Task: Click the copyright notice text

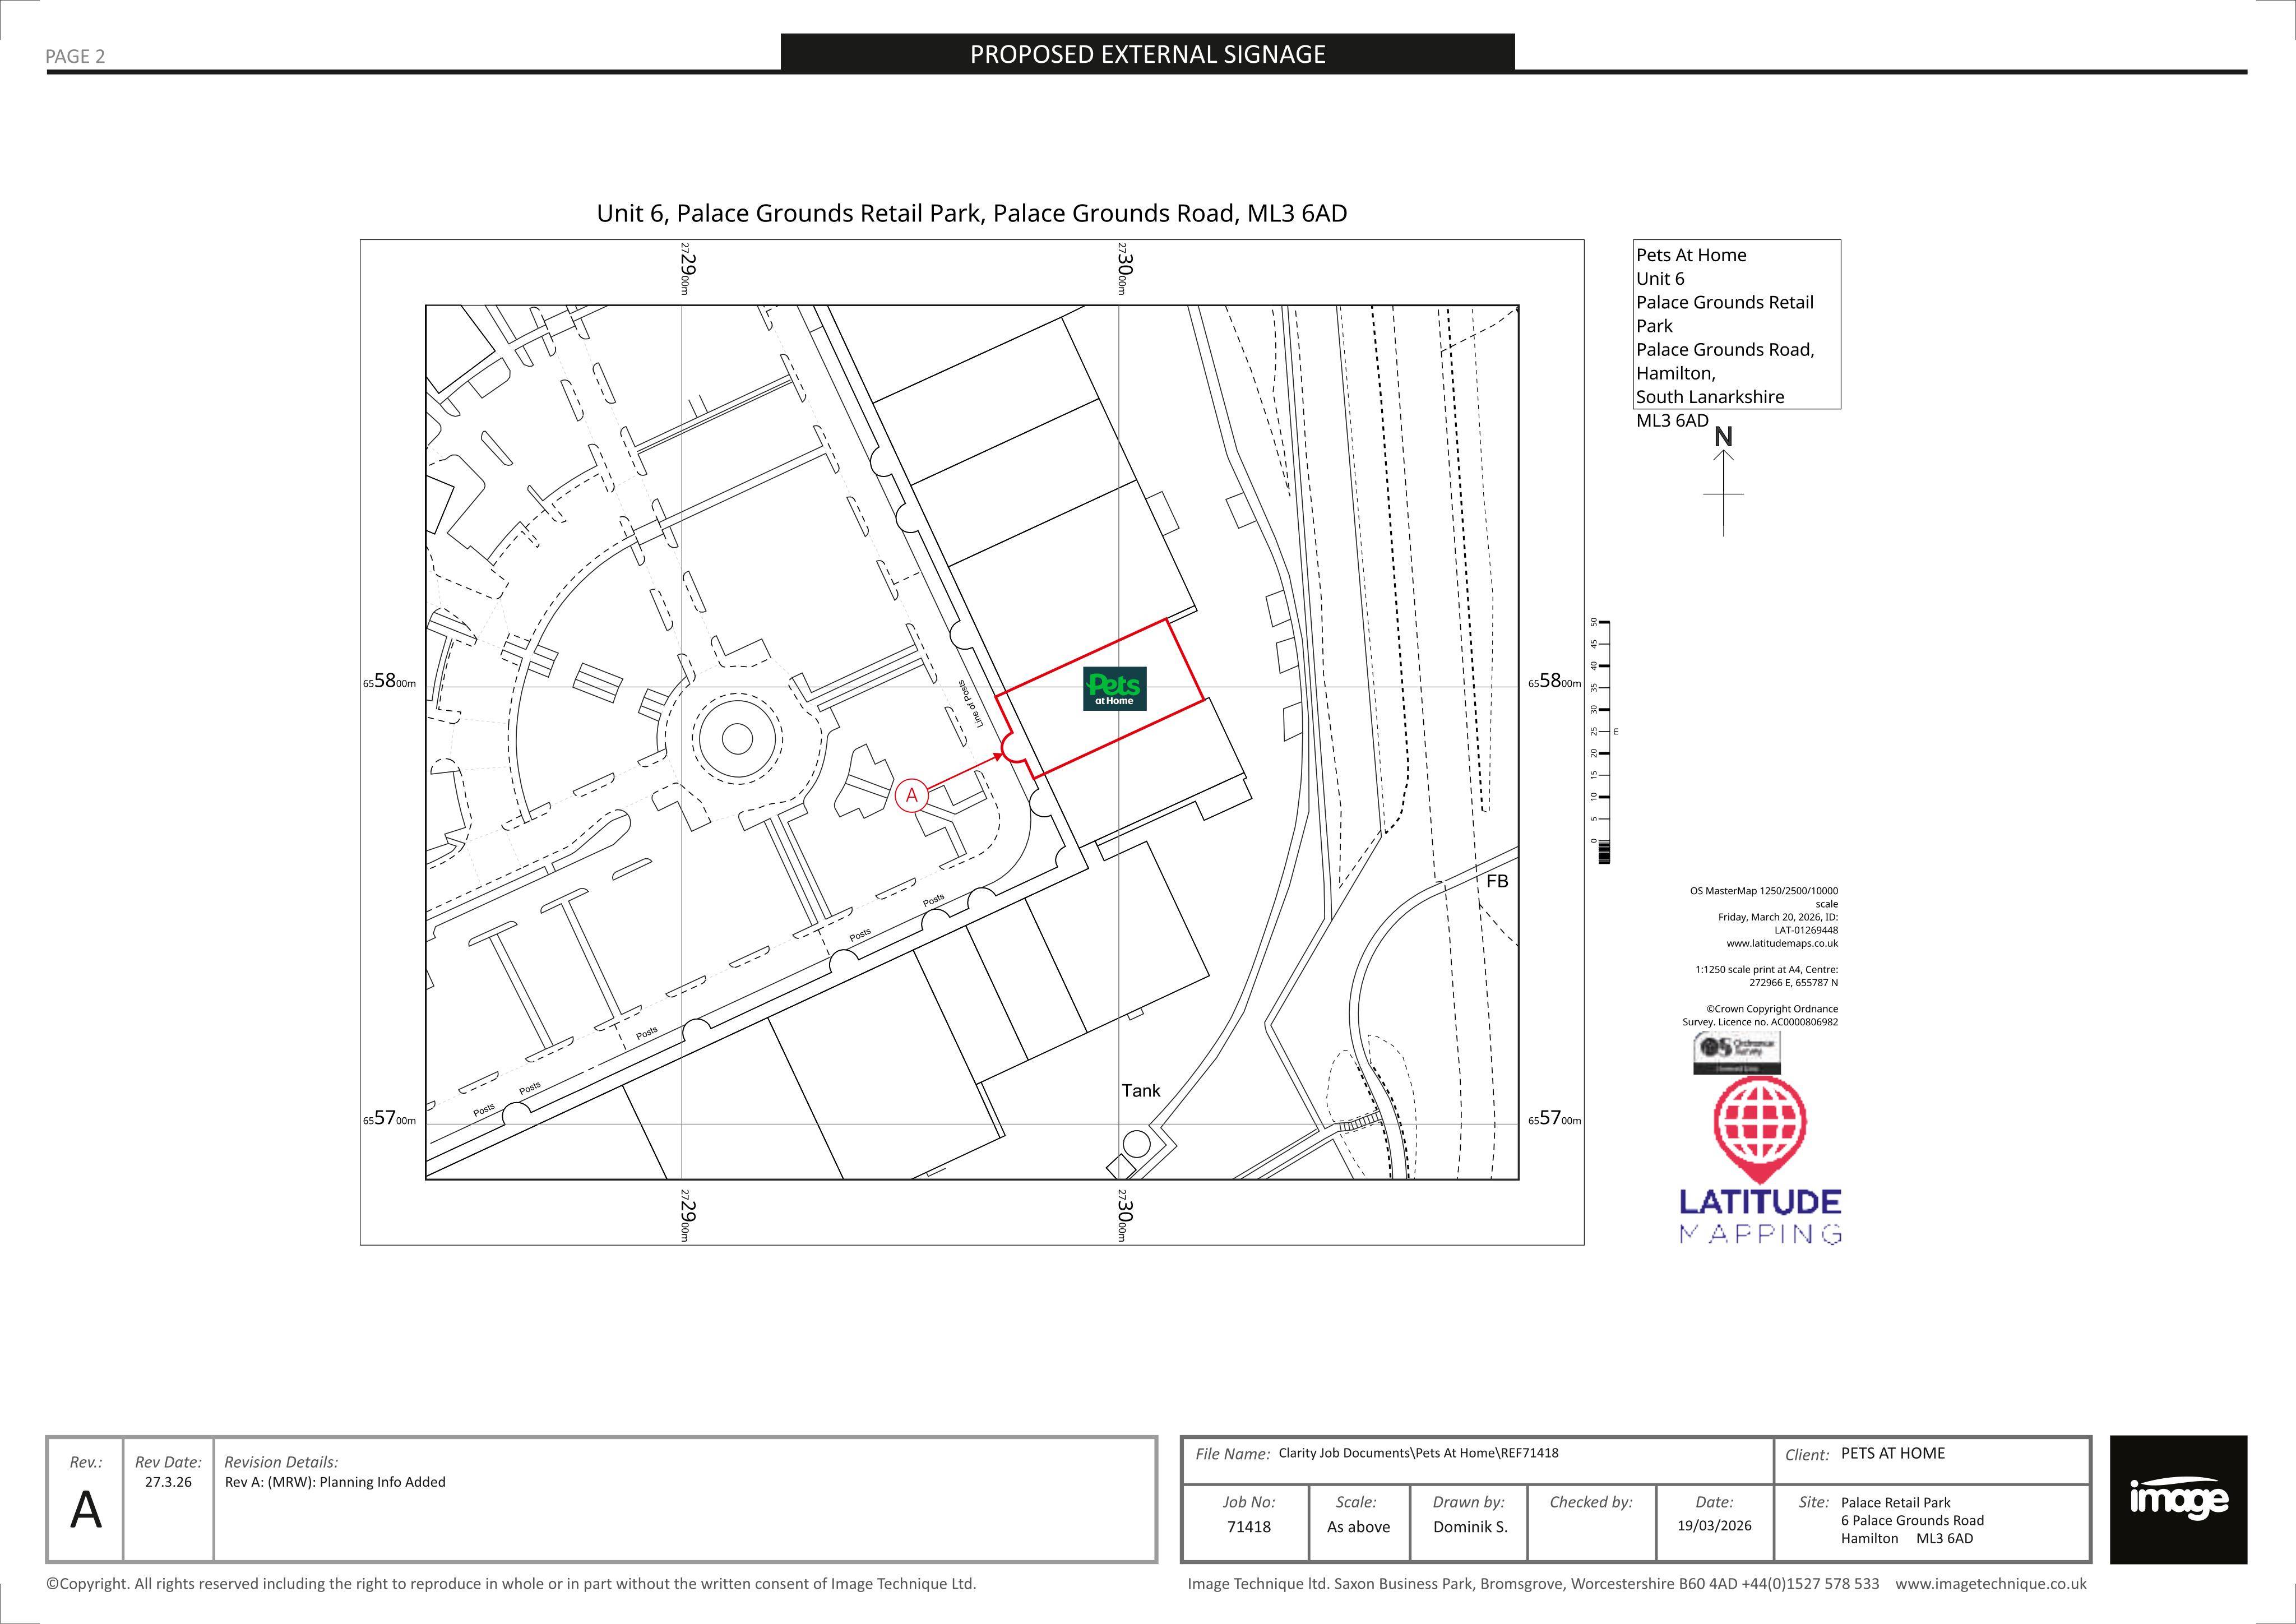Action: [x=511, y=1584]
